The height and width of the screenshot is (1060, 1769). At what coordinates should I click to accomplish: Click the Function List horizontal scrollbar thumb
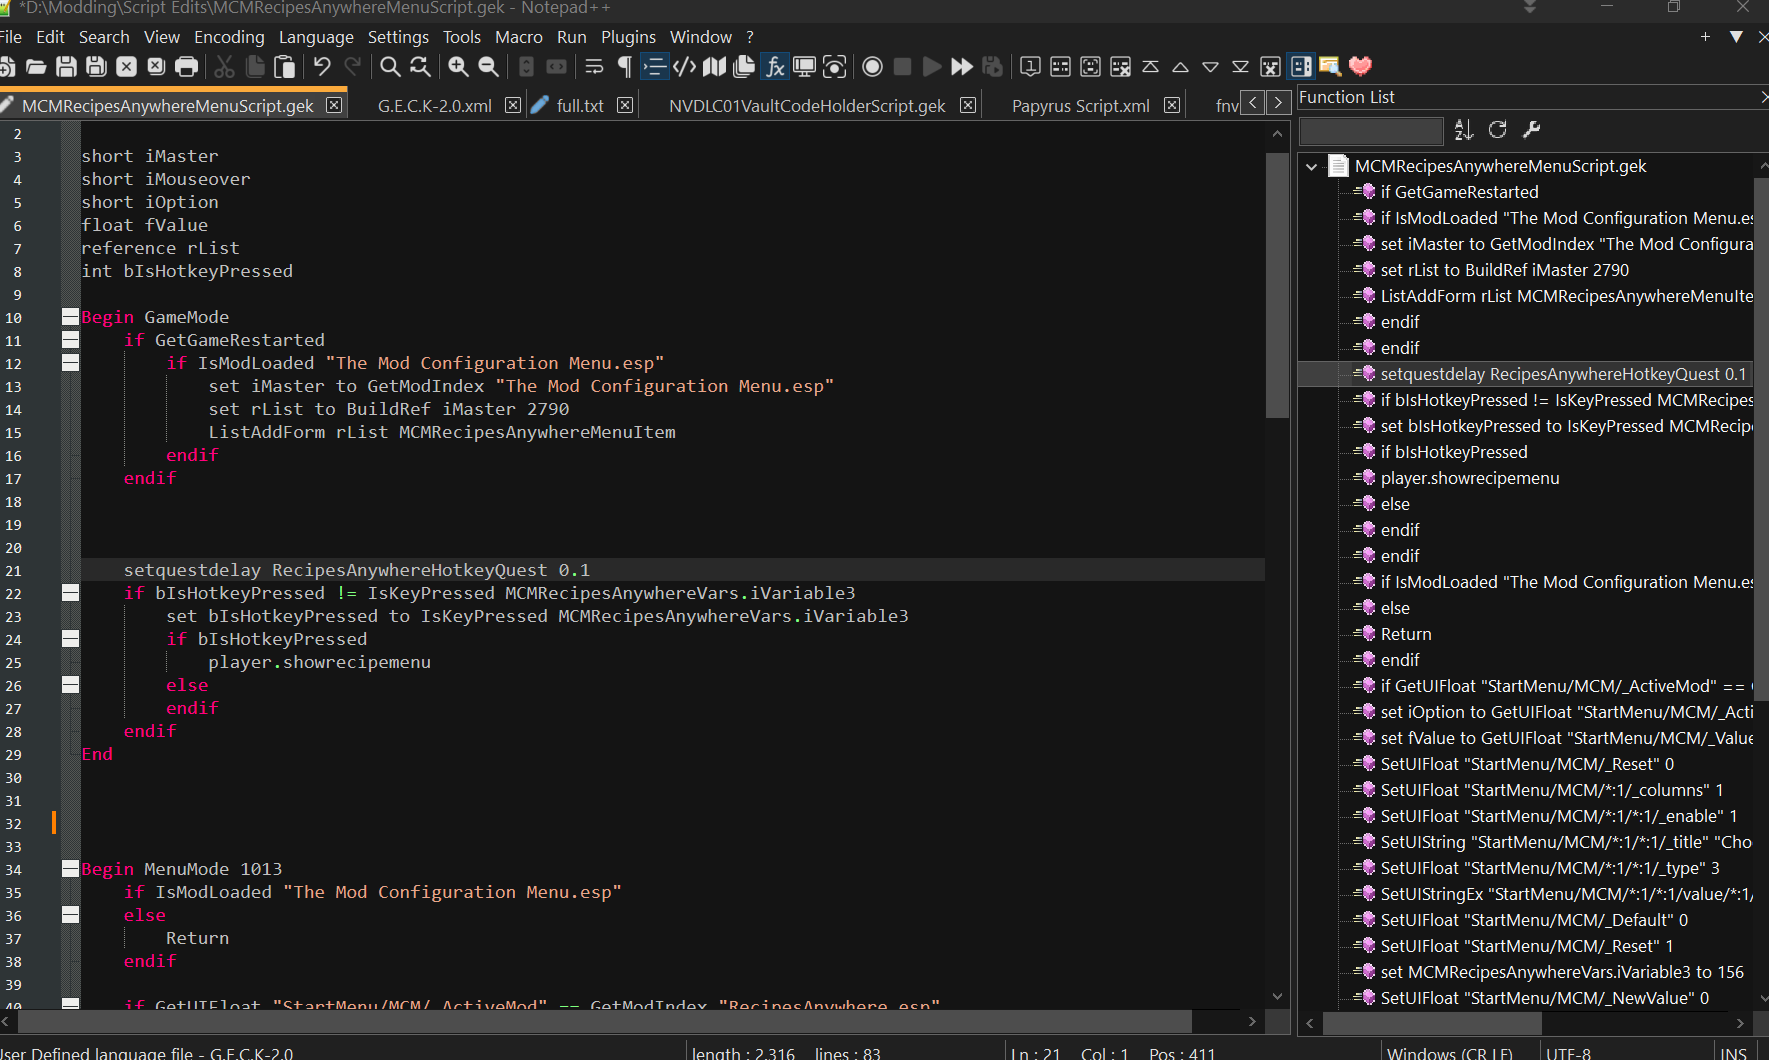1431,1023
